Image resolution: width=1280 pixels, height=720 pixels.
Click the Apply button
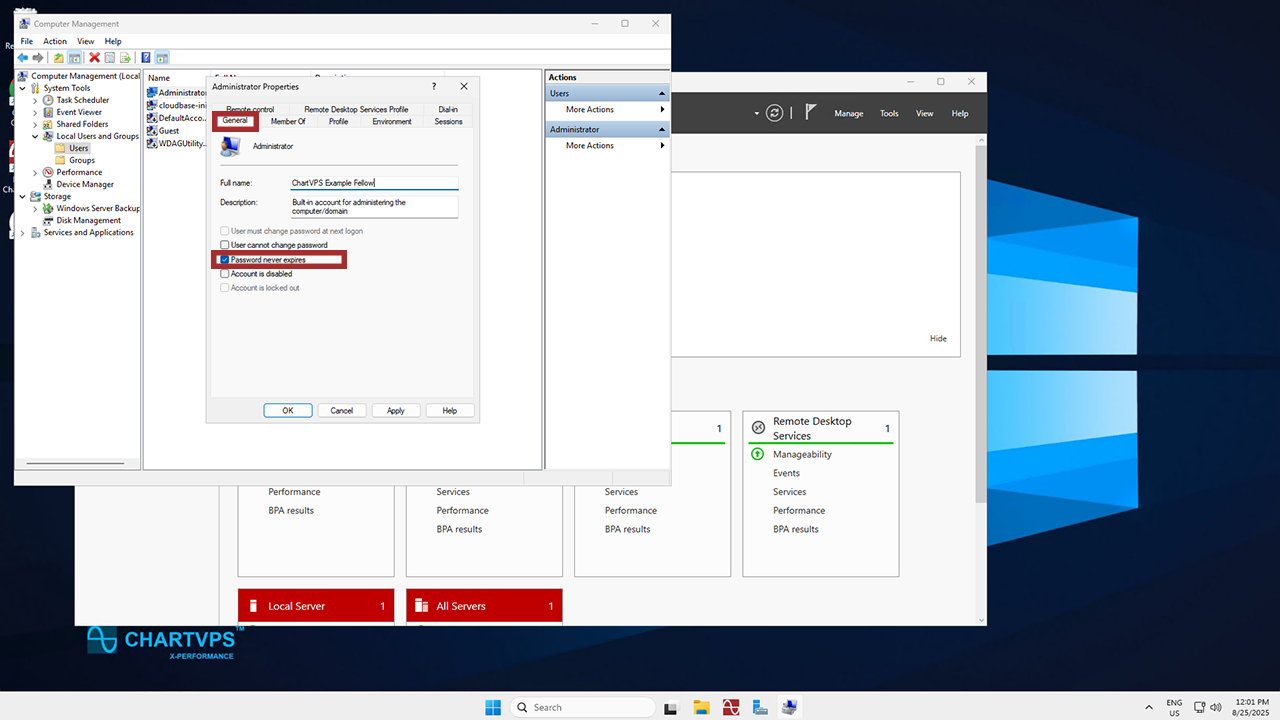[395, 411]
